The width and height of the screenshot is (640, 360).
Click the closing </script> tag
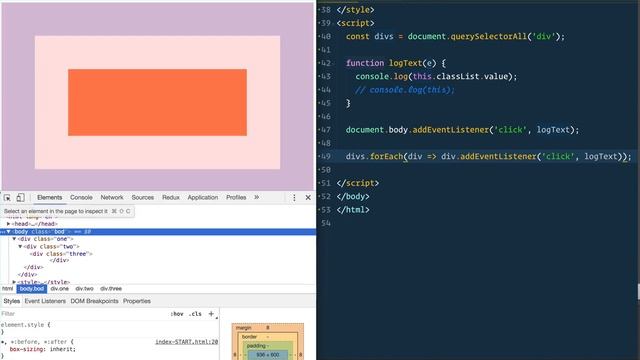pyautogui.click(x=358, y=183)
